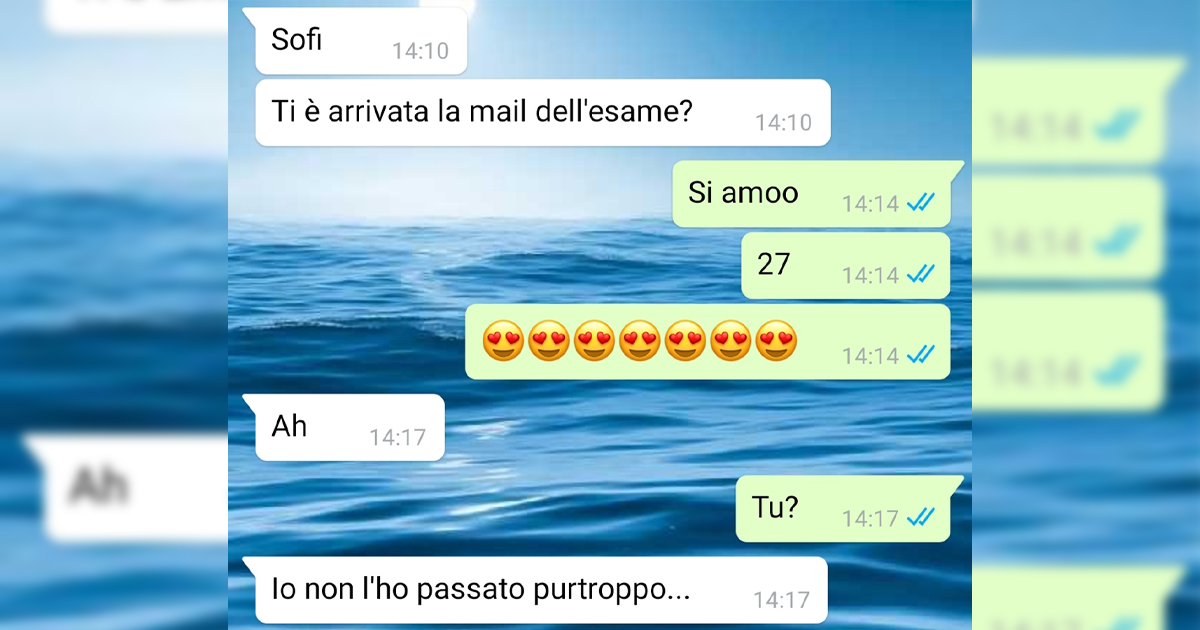Select the '27' message bubble
This screenshot has height=630, width=1200.
tap(845, 265)
